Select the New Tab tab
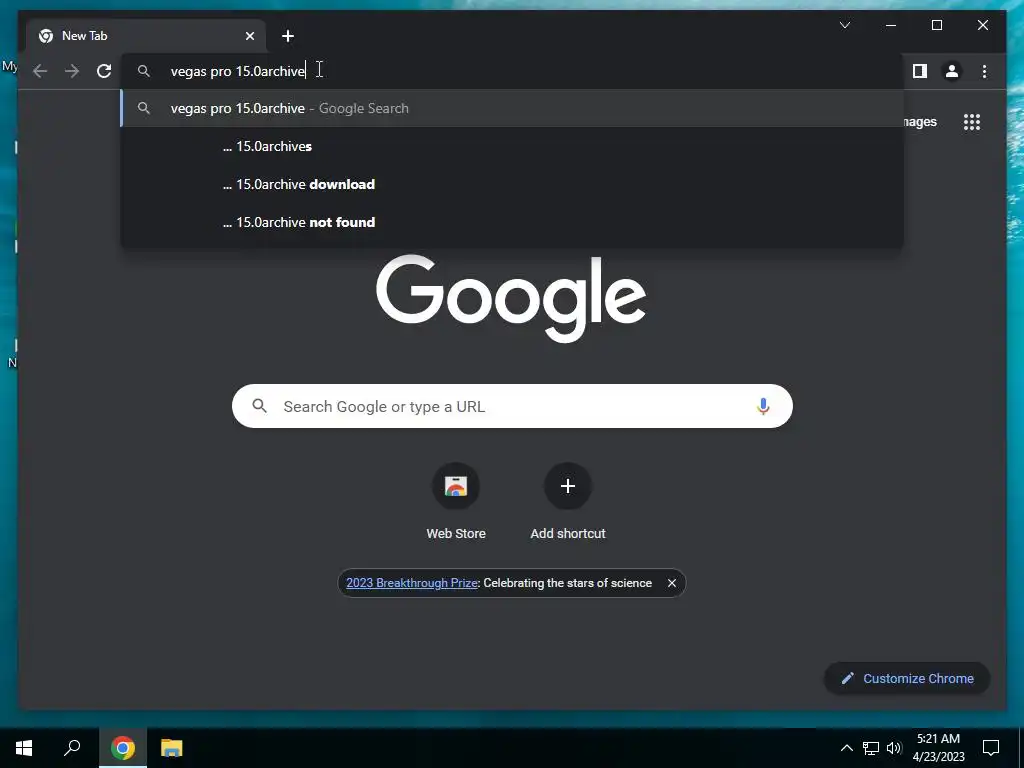Image resolution: width=1024 pixels, height=768 pixels. point(147,36)
